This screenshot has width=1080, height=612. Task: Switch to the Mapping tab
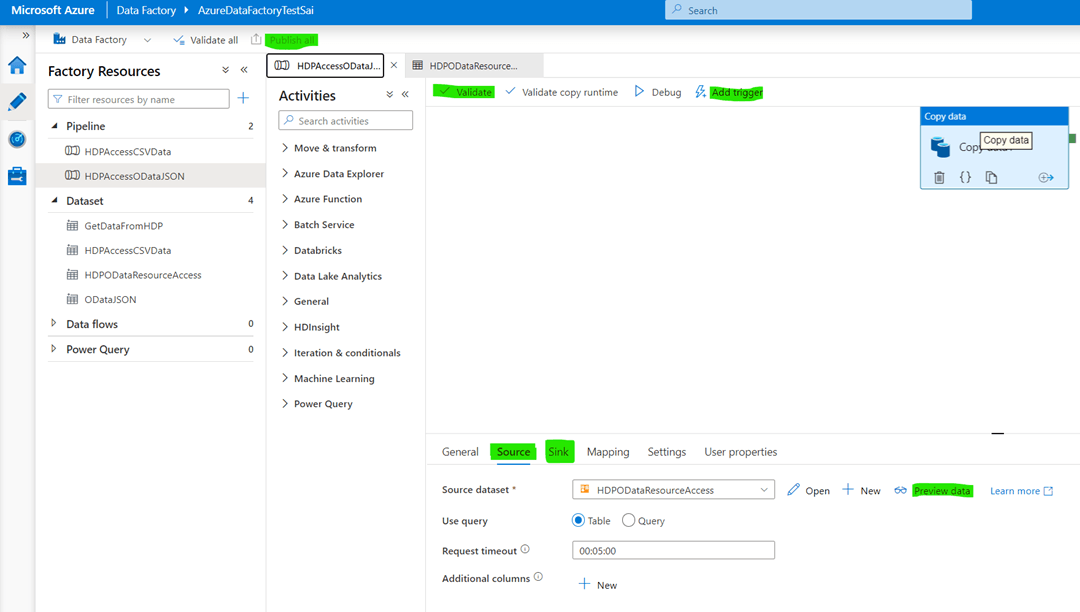608,452
